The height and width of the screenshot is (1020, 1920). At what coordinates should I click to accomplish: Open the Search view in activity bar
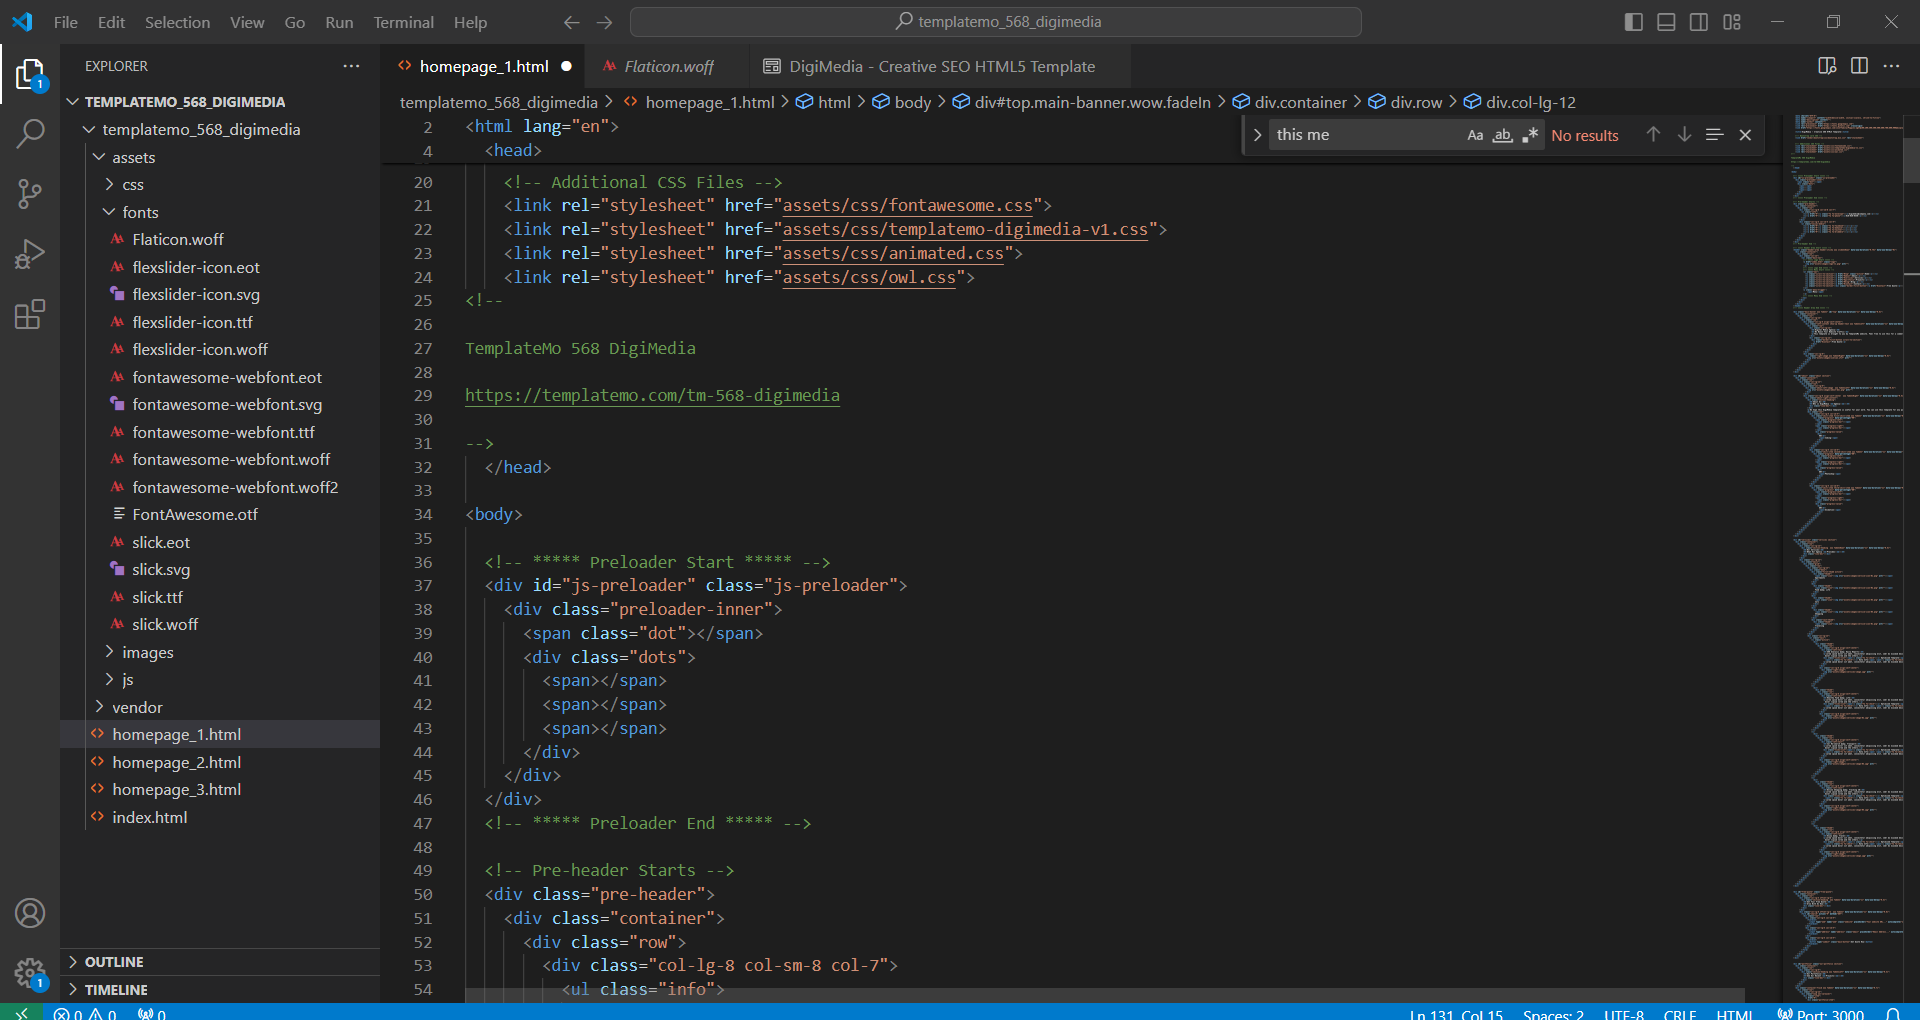30,133
